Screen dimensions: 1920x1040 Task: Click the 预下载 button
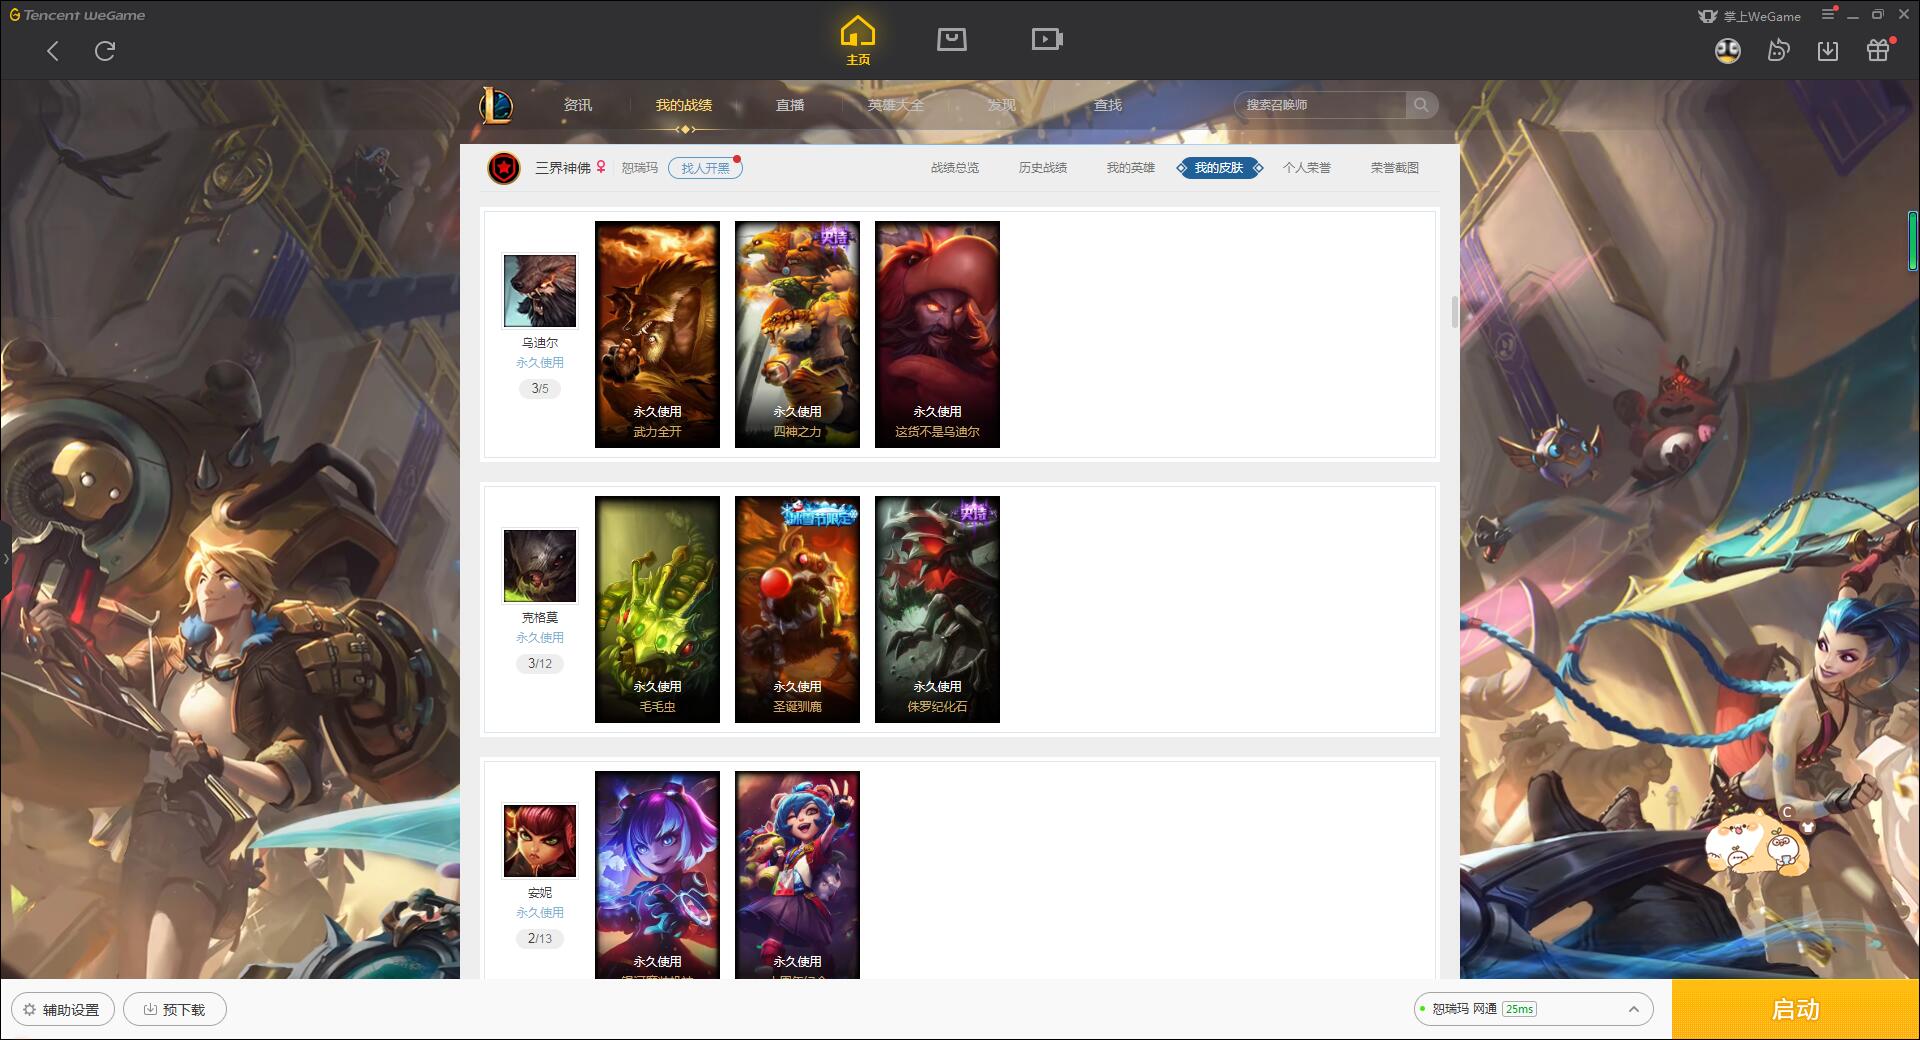coord(175,1010)
